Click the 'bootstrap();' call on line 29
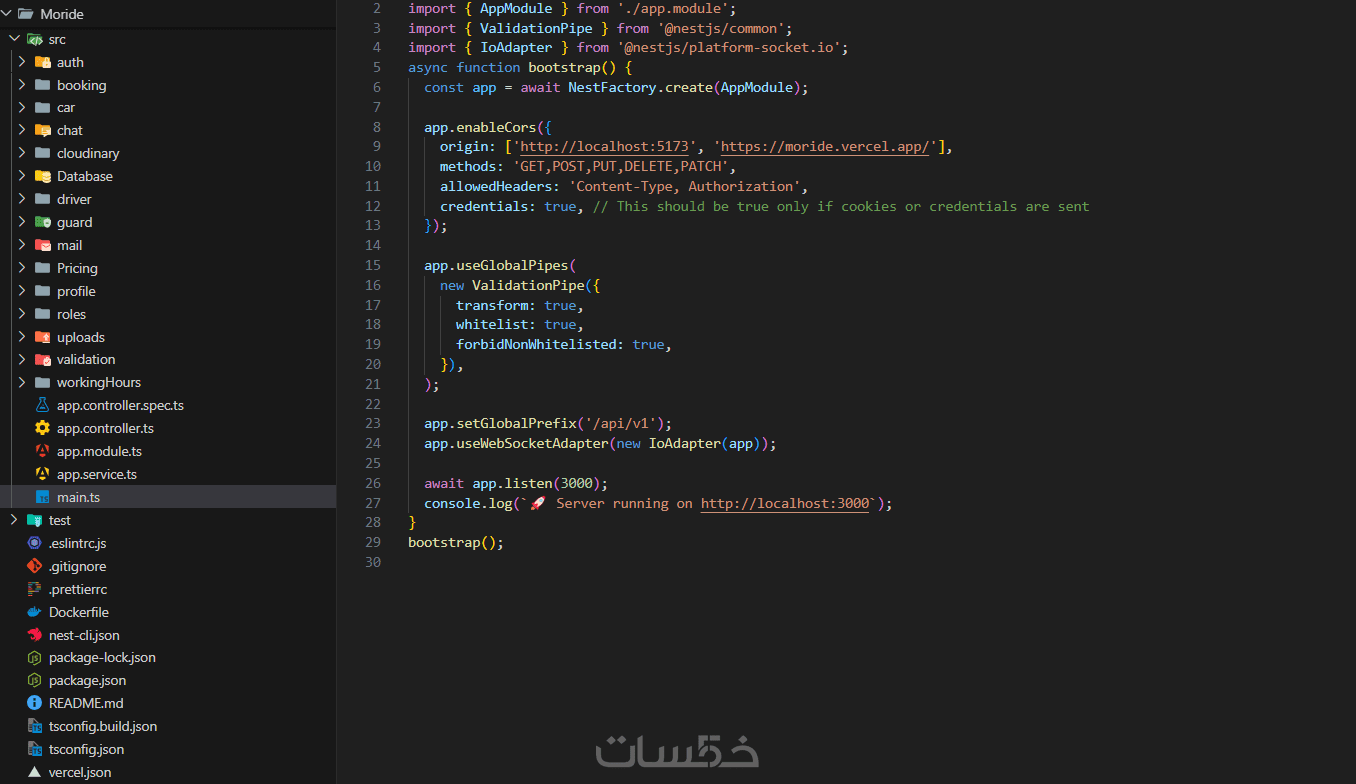 tap(456, 542)
